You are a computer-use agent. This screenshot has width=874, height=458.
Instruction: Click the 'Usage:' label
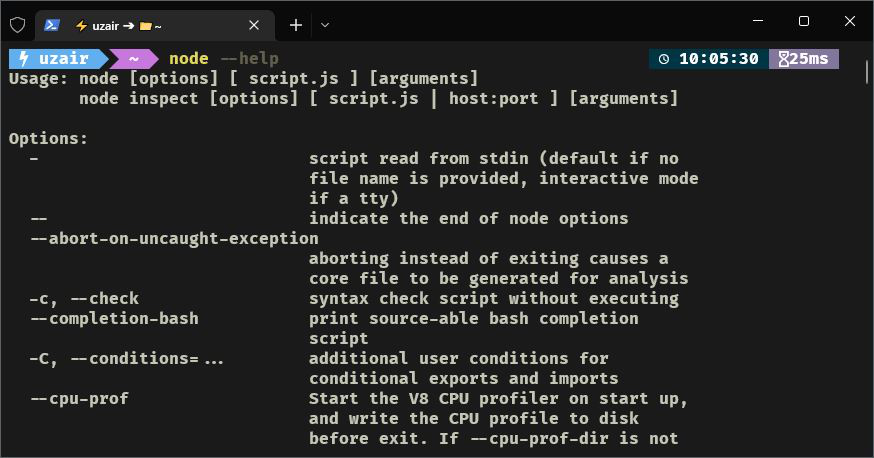point(38,79)
